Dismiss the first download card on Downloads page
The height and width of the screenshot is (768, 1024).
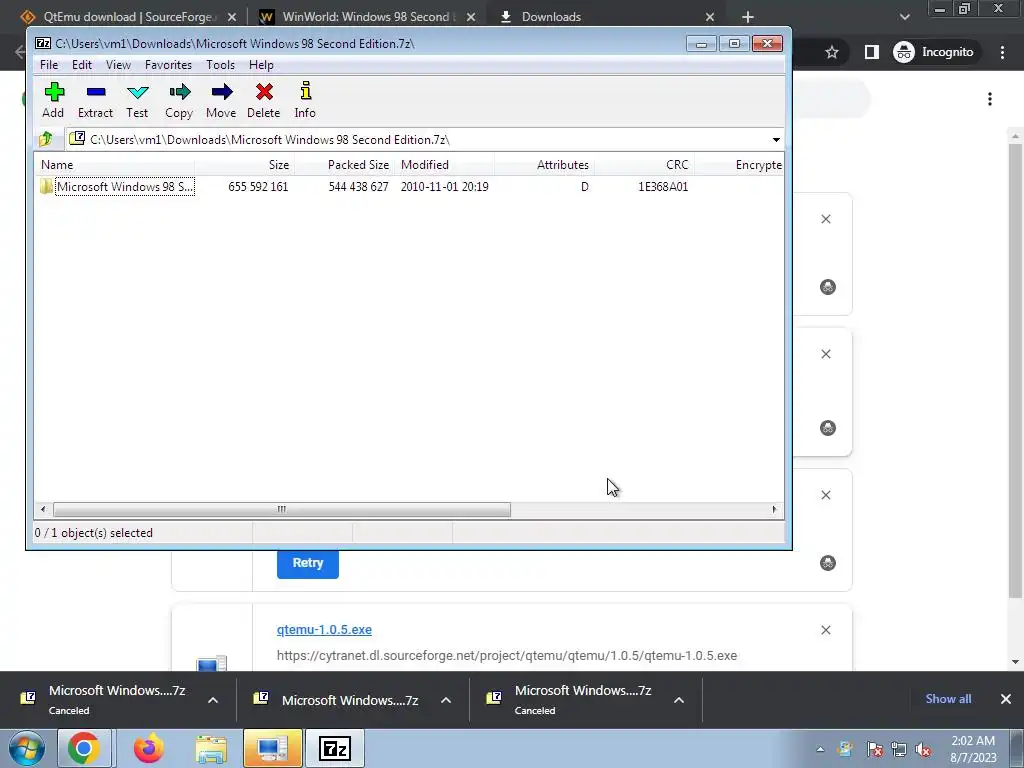coord(825,219)
